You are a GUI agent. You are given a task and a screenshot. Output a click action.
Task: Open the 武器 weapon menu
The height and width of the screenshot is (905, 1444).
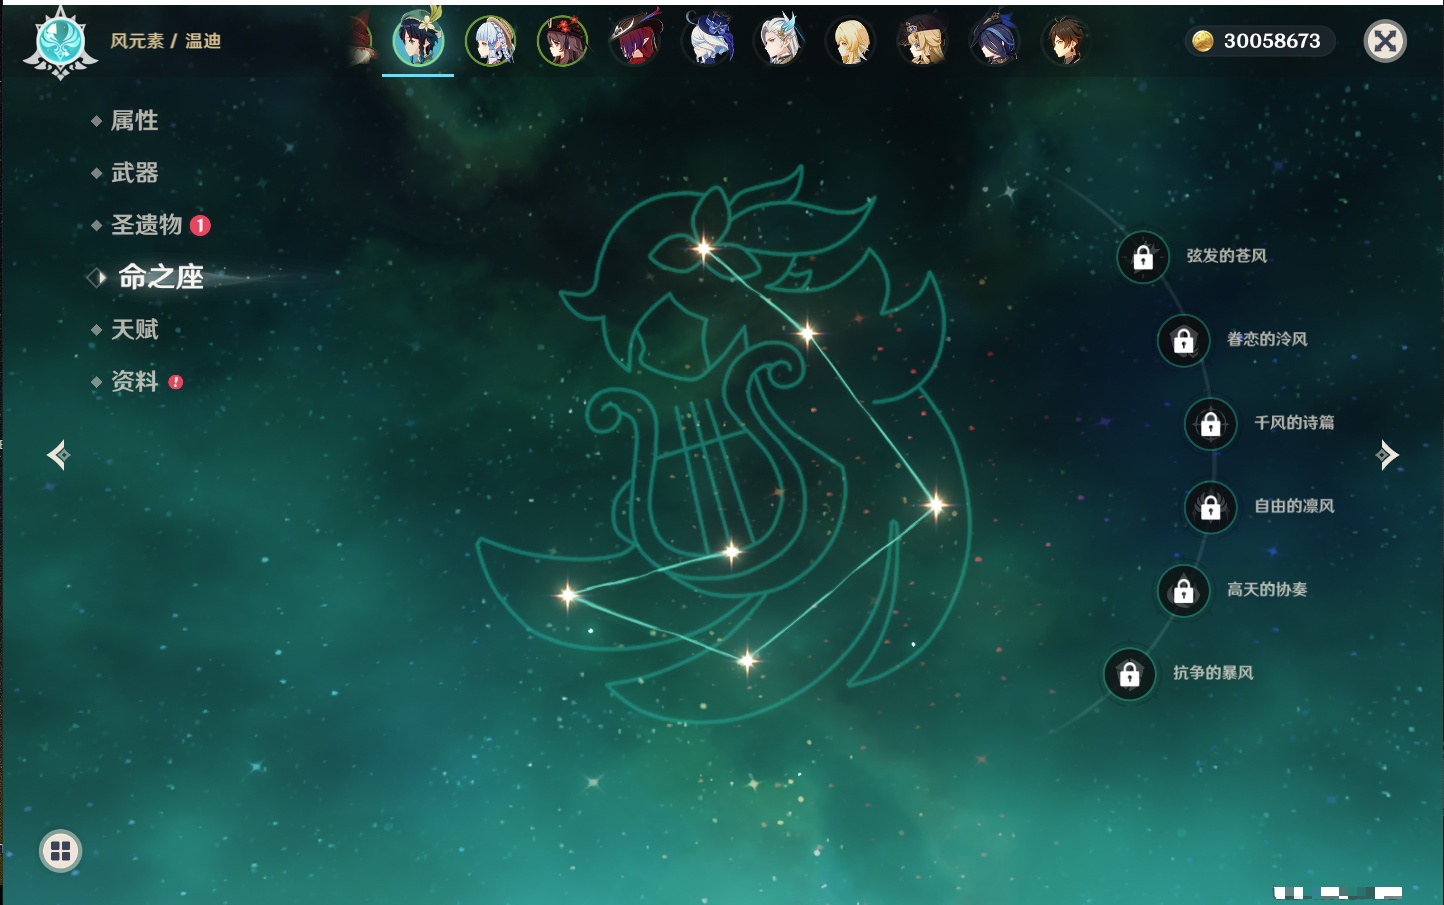[134, 172]
